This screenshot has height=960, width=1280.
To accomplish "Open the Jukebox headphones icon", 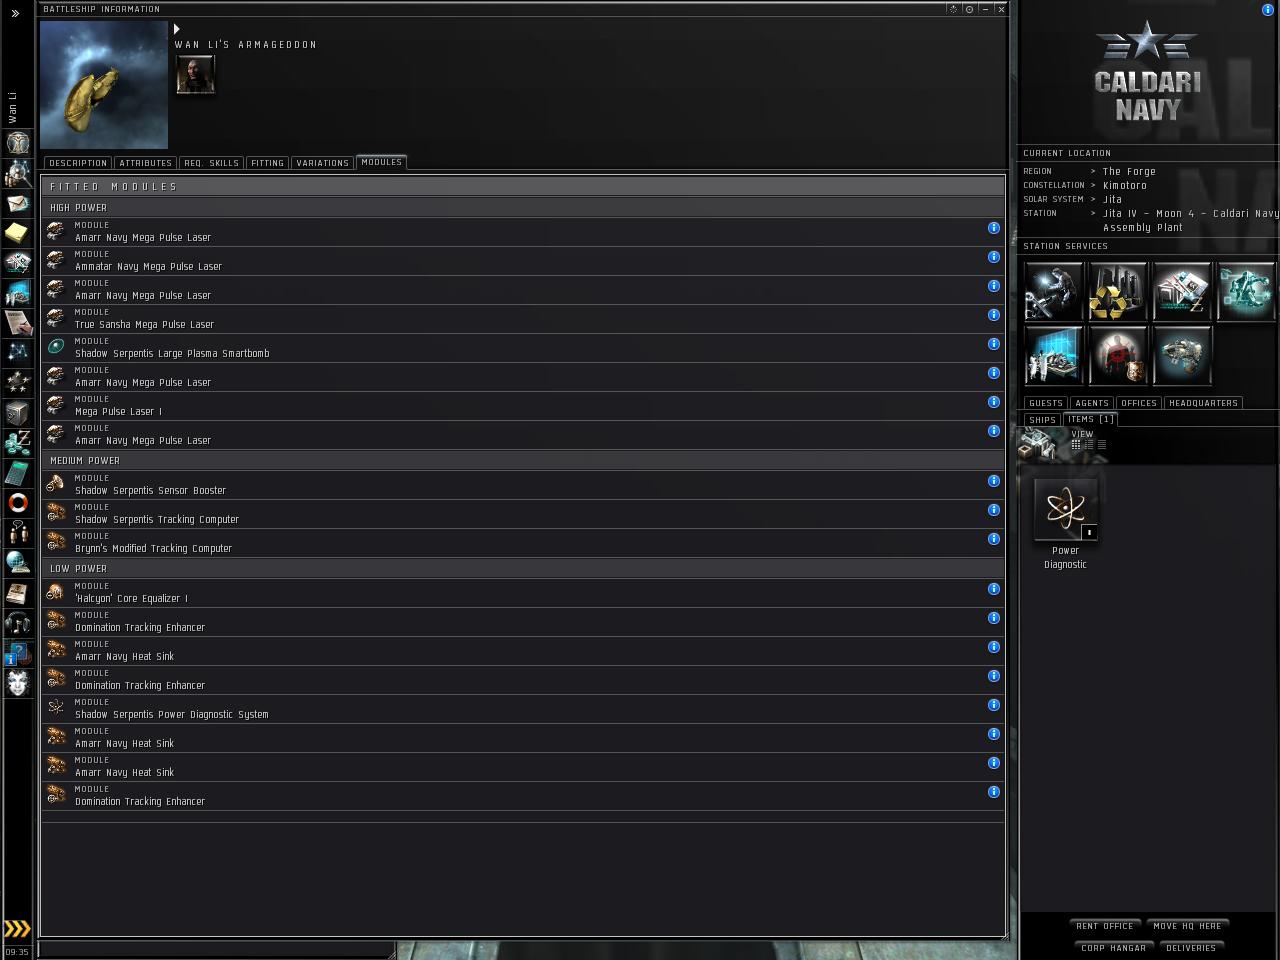I will click(x=18, y=622).
